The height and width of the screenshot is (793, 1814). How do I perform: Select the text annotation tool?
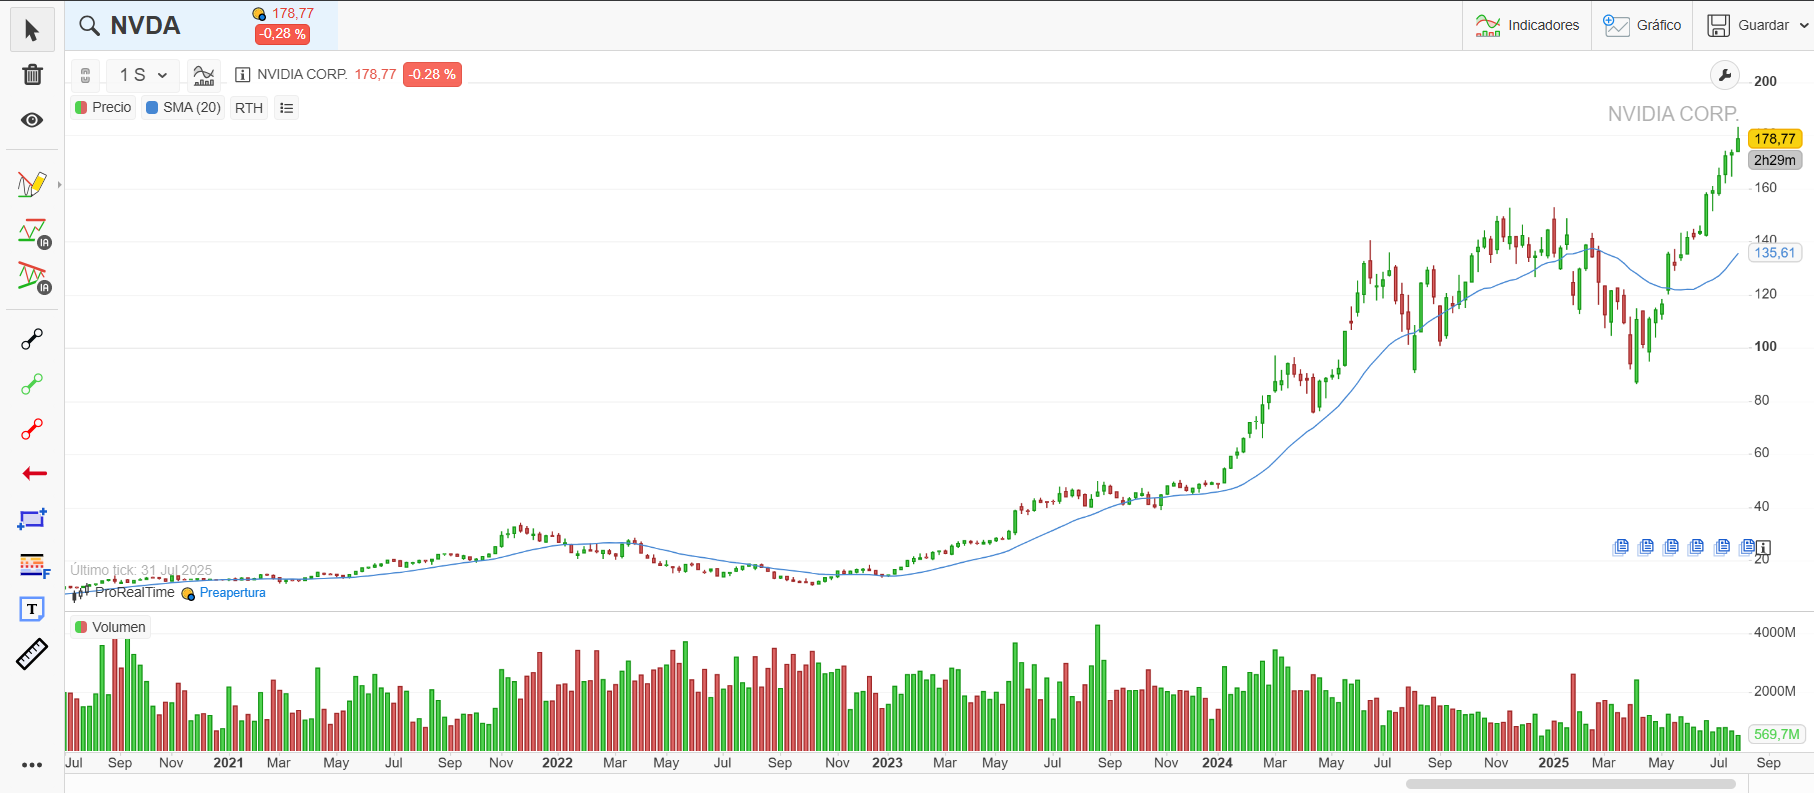pyautogui.click(x=32, y=609)
